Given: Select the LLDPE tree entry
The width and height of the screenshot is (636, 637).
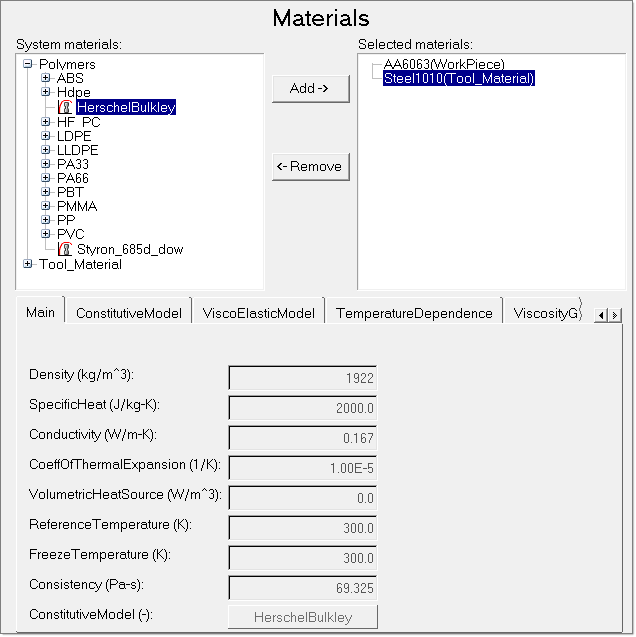Looking at the screenshot, I should click(78, 150).
